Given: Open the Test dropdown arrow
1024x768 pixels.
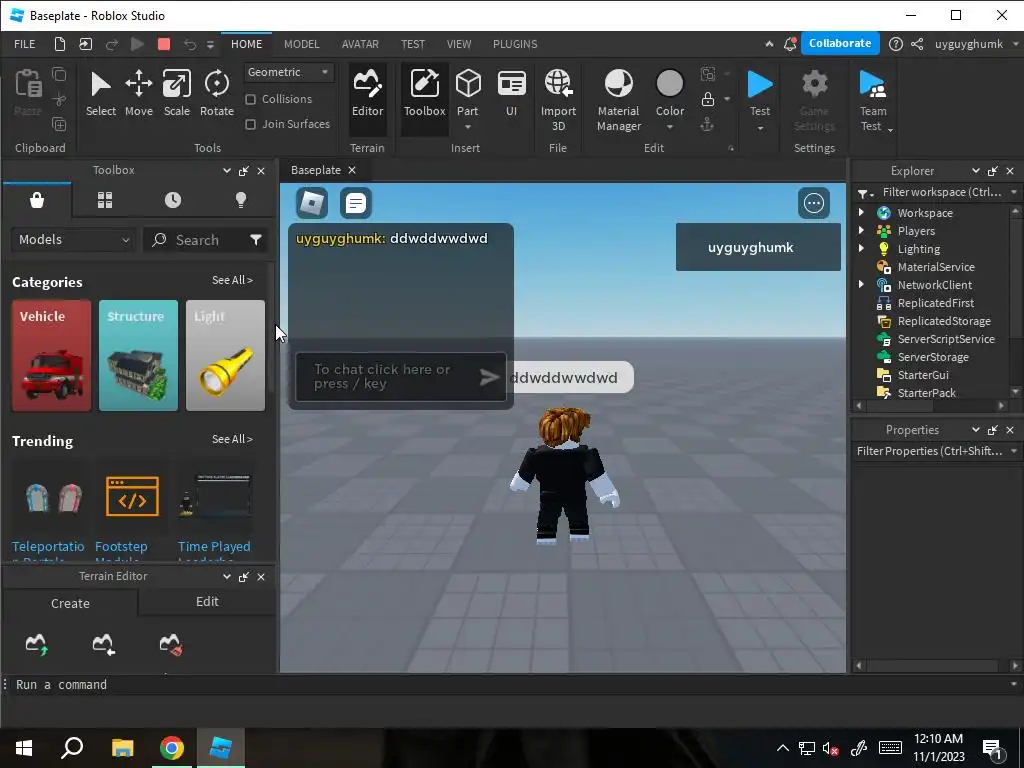Looking at the screenshot, I should [760, 128].
